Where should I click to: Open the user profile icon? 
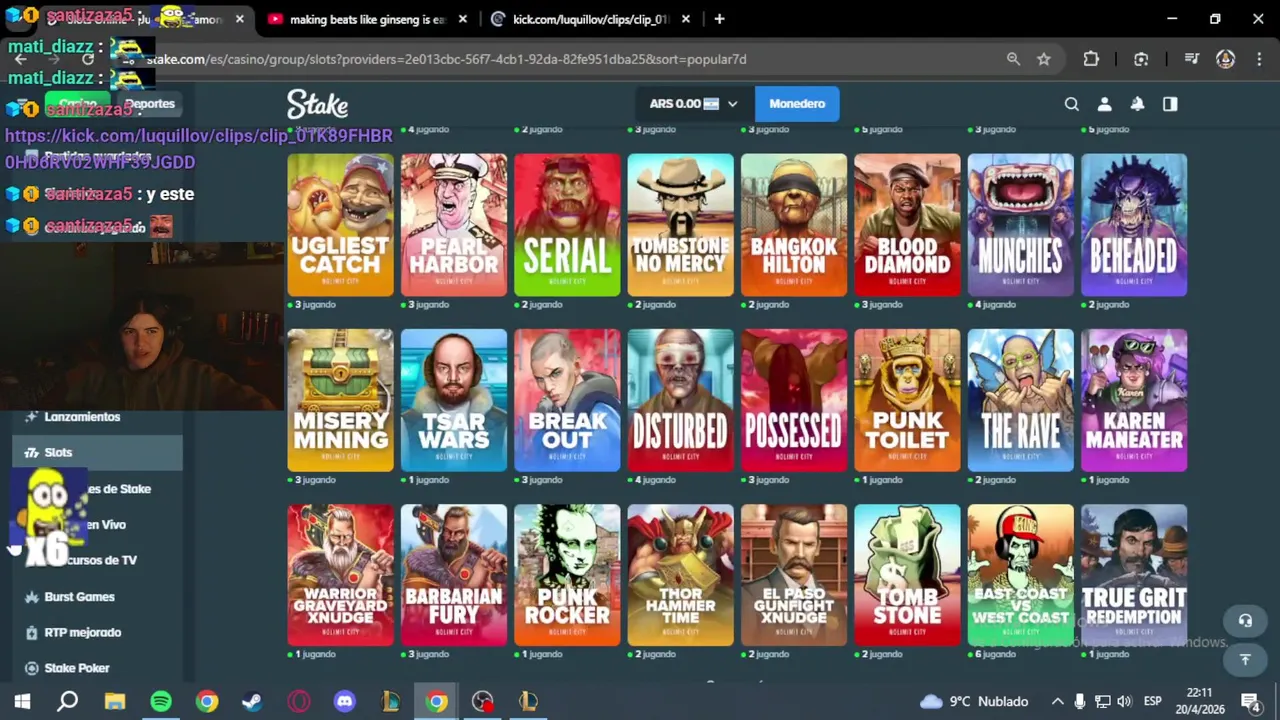(x=1104, y=104)
